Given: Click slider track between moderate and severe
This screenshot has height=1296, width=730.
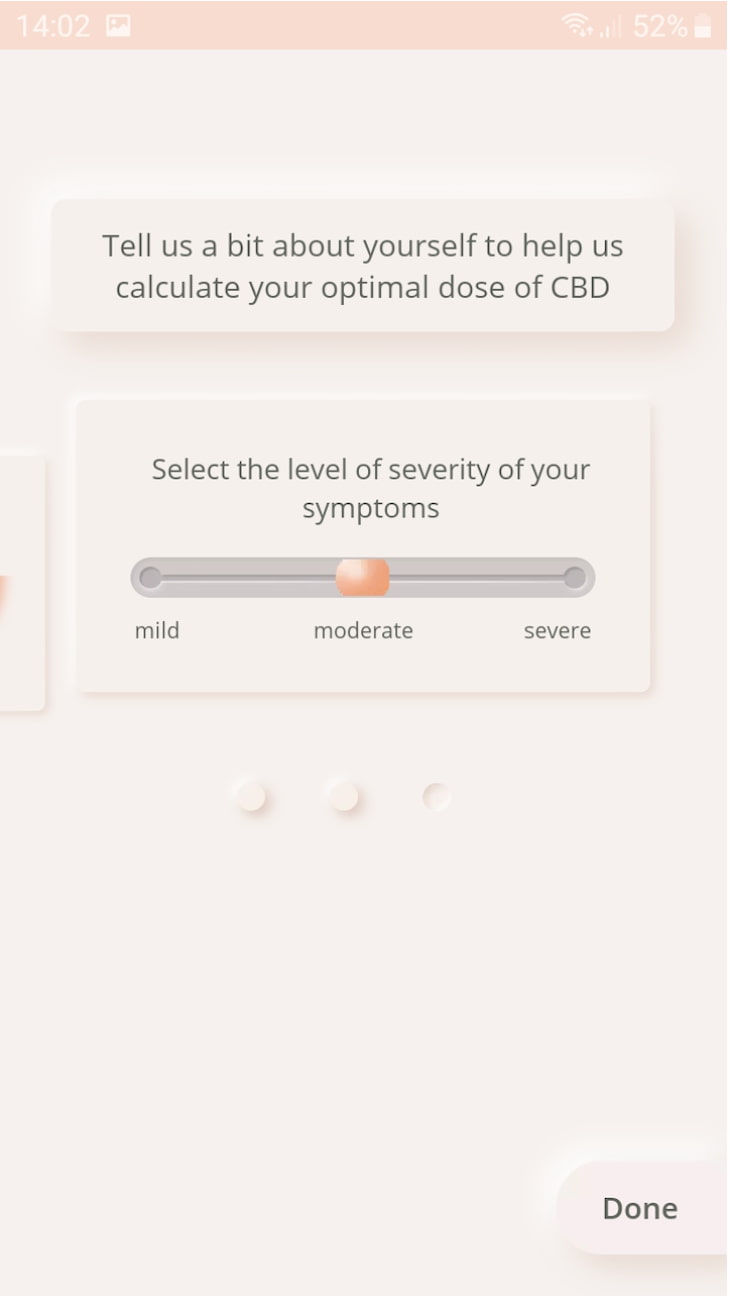Looking at the screenshot, I should coord(478,577).
